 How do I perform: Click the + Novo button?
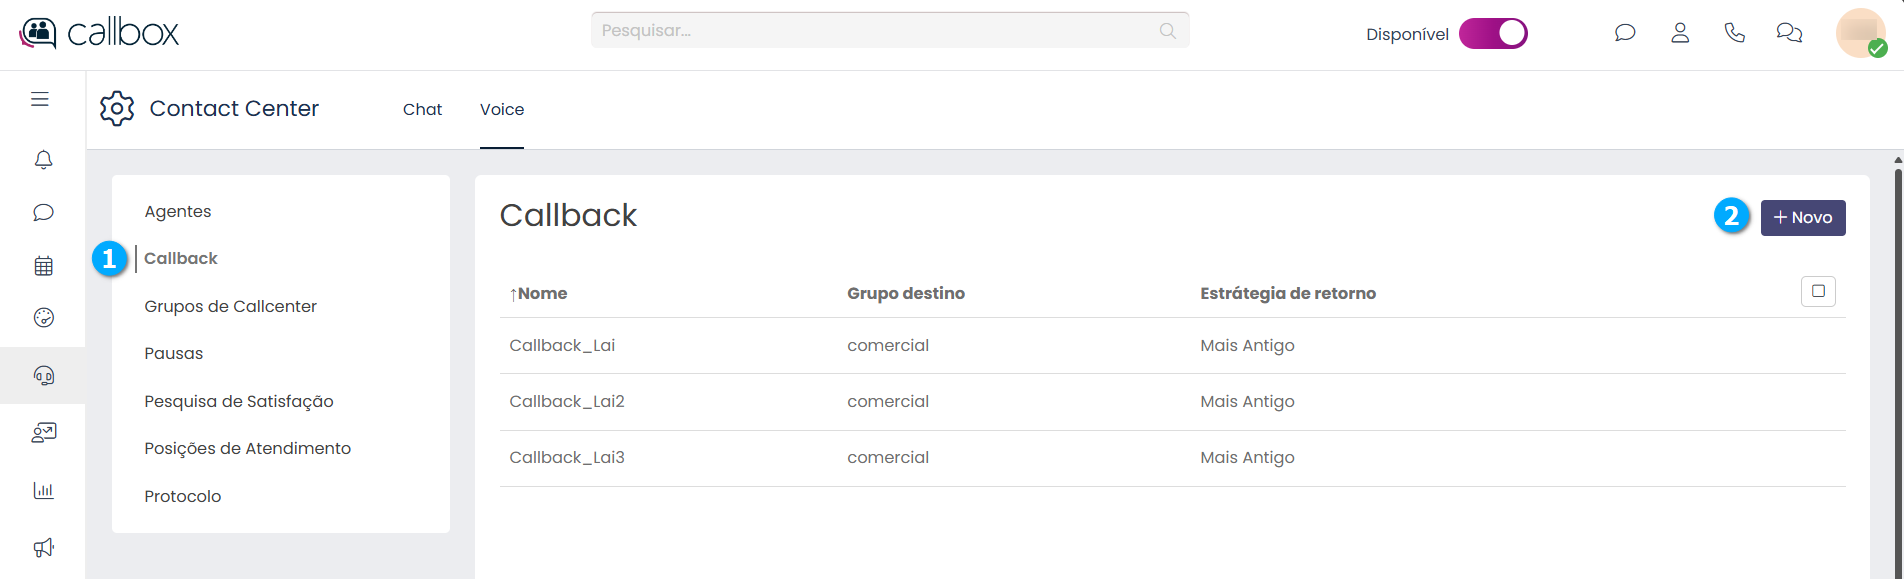pyautogui.click(x=1802, y=217)
